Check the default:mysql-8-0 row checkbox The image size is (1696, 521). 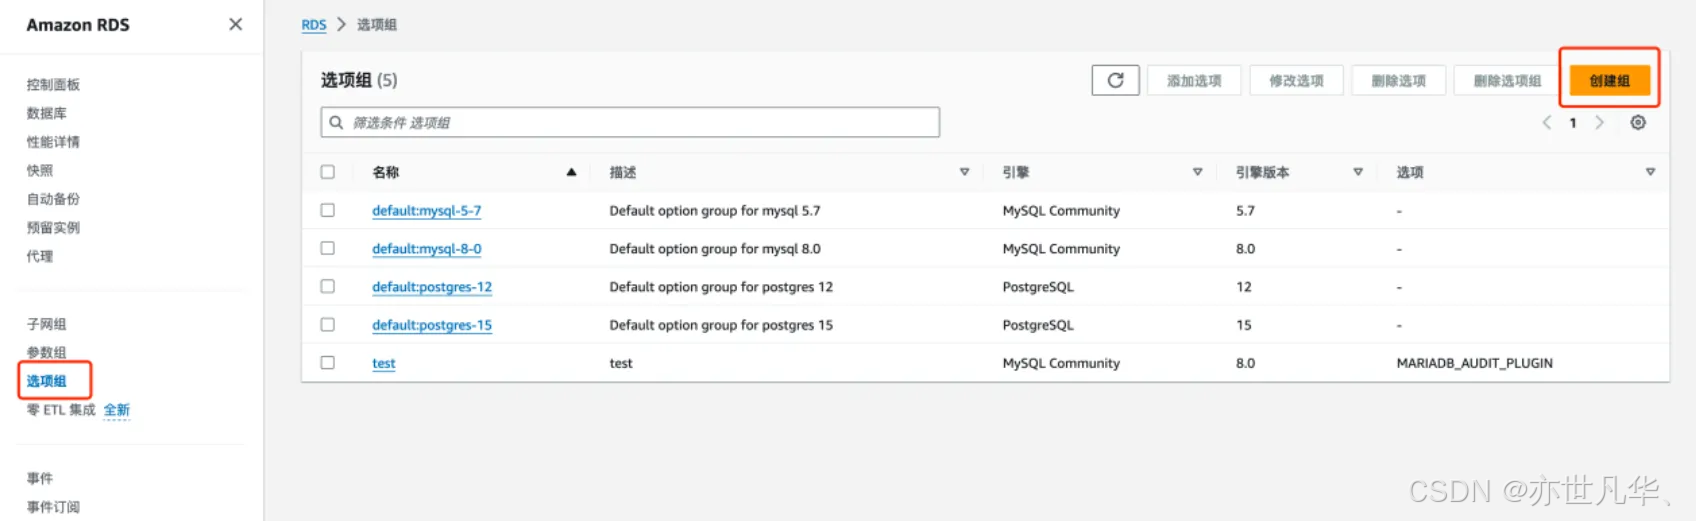click(327, 248)
